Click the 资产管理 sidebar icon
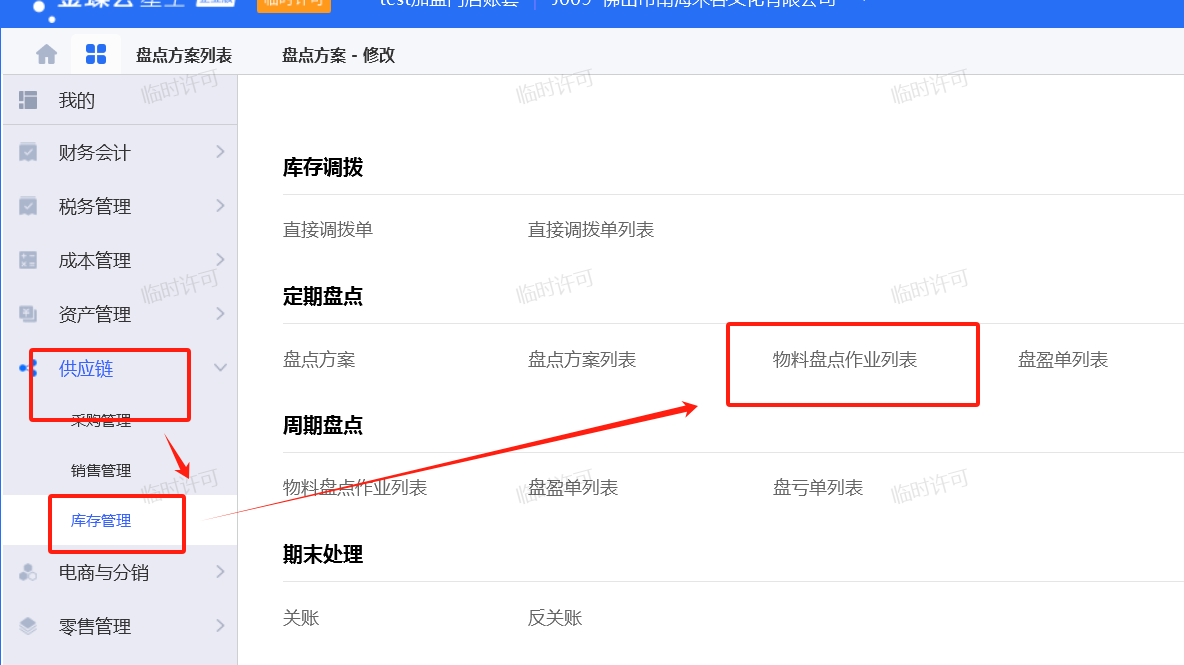The image size is (1184, 665). [28, 313]
